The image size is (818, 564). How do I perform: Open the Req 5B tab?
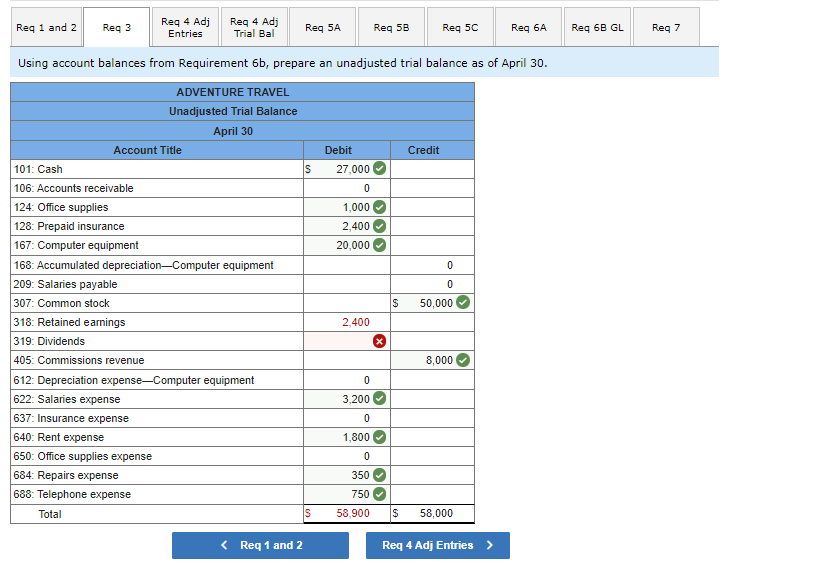tap(391, 27)
